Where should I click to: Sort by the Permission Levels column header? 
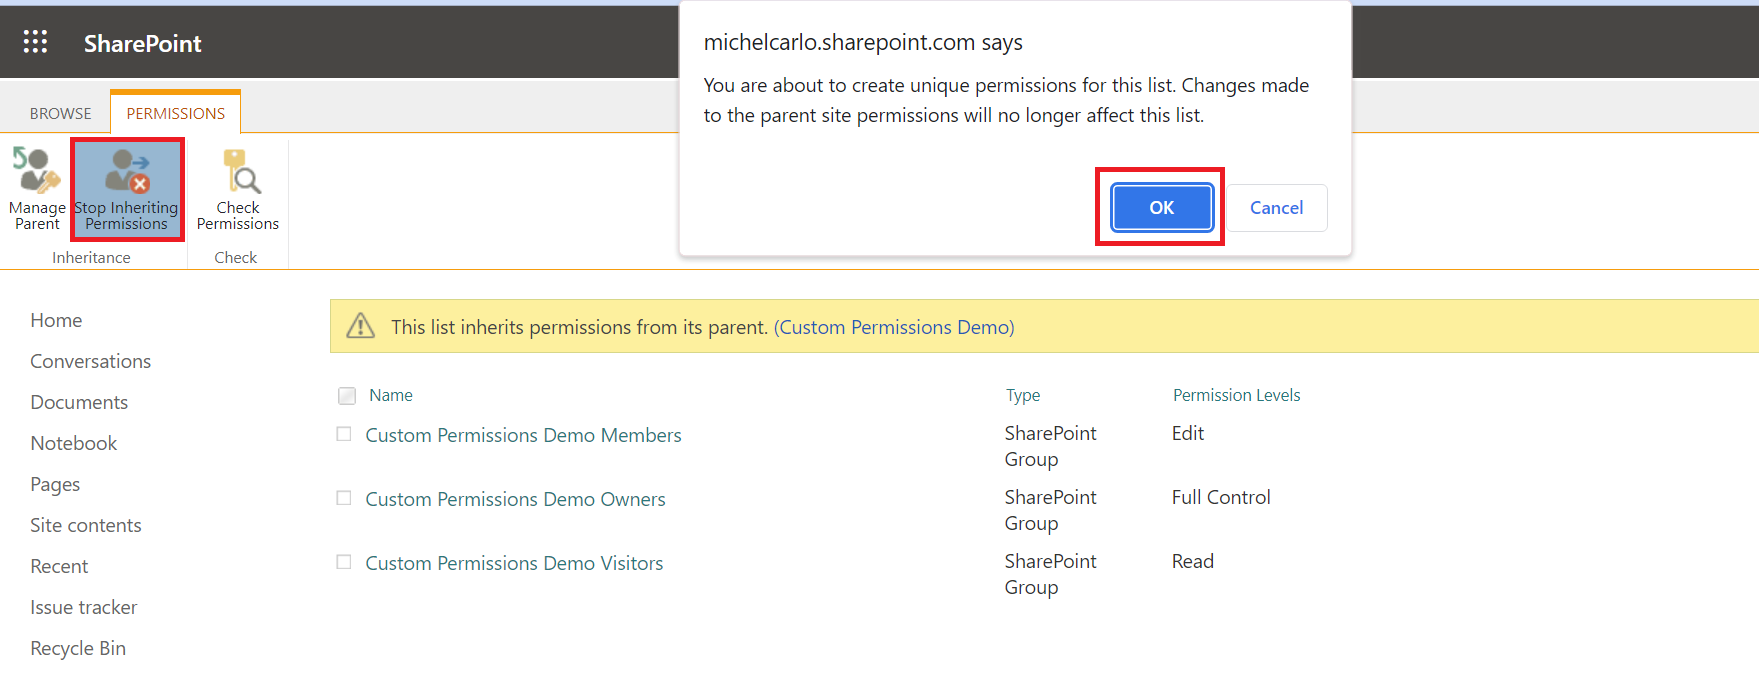click(x=1236, y=394)
